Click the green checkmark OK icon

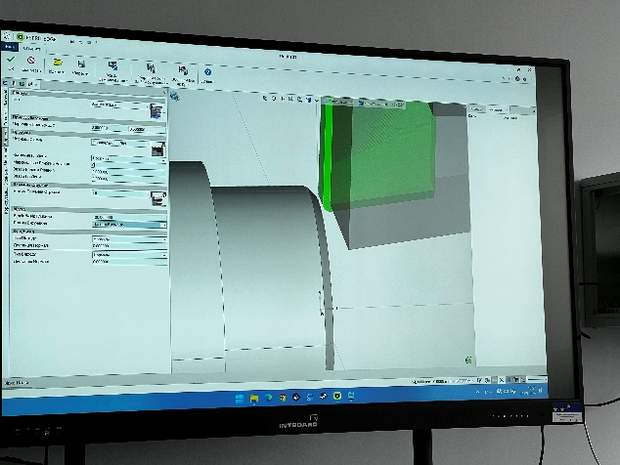[11, 59]
